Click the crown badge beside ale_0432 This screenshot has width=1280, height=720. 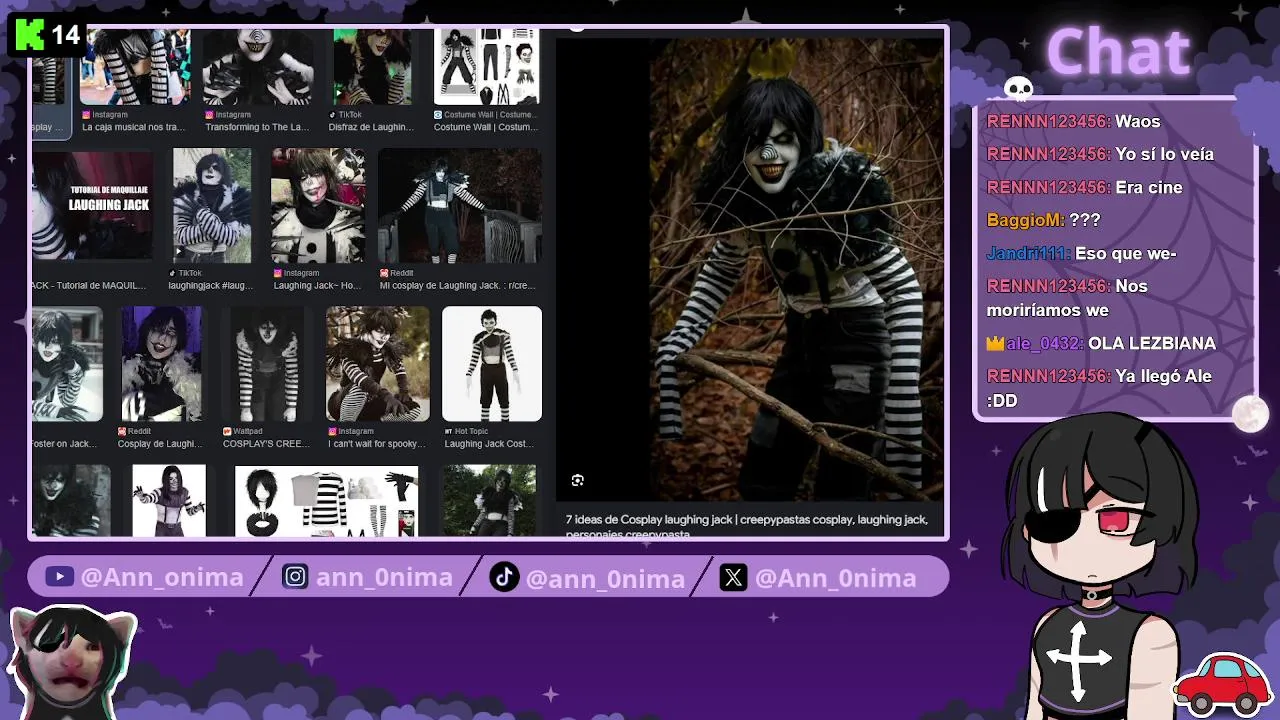click(995, 343)
